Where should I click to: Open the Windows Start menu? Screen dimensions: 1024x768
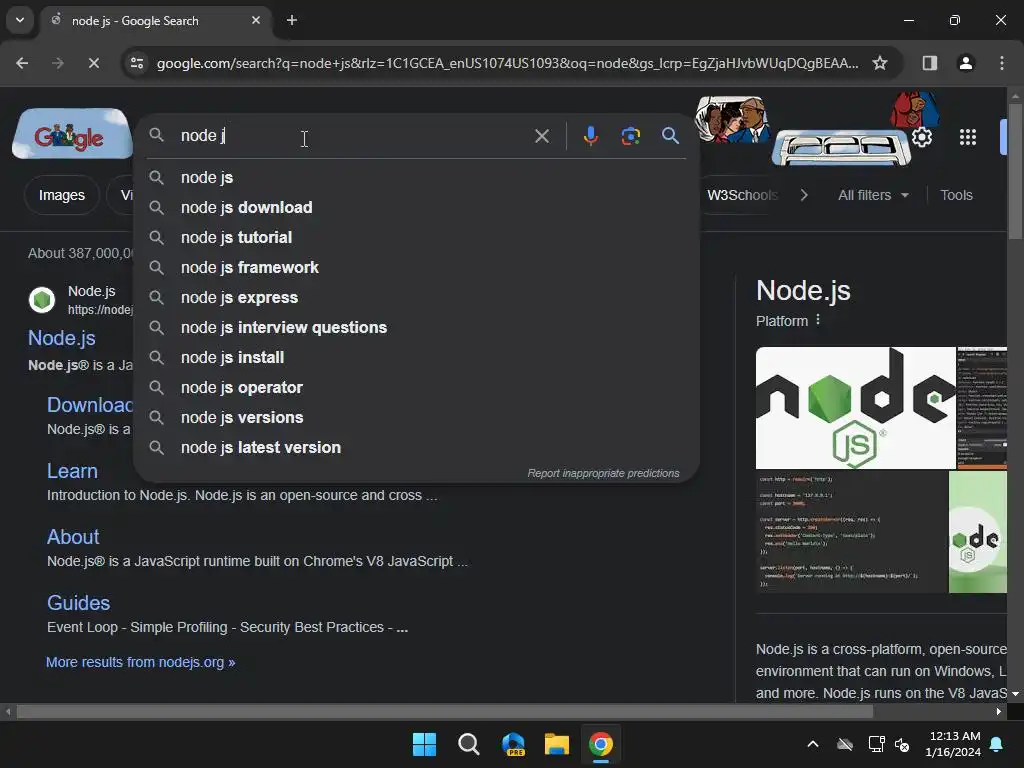(x=424, y=744)
